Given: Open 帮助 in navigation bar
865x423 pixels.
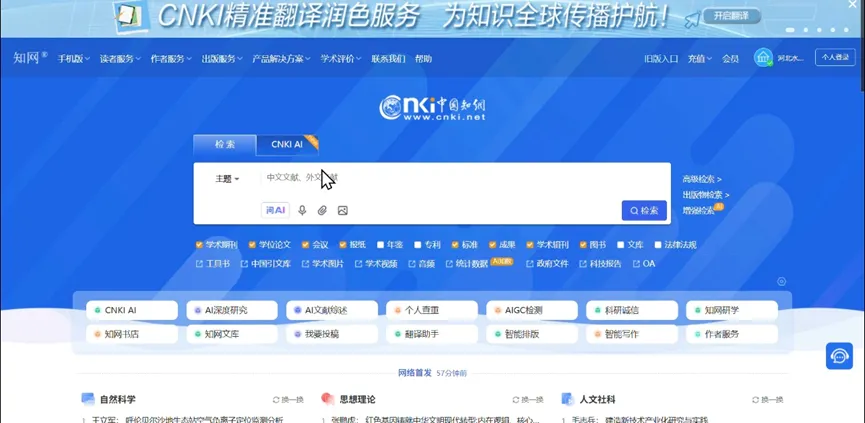Looking at the screenshot, I should (x=423, y=58).
